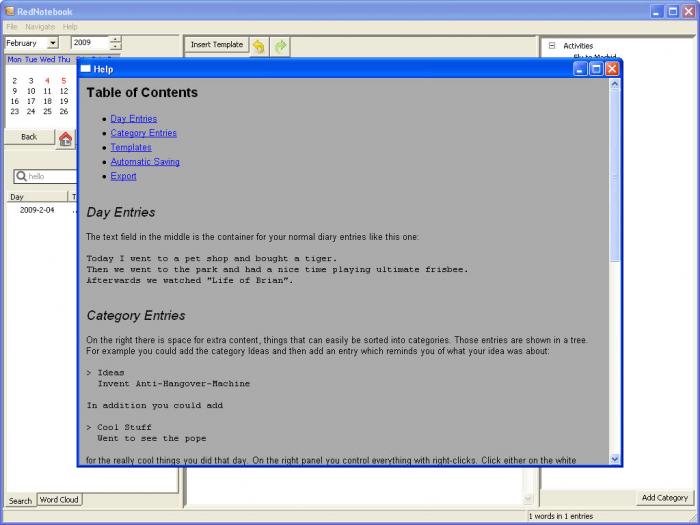Select day 5 in the calendar
This screenshot has width=700, height=525.
click(64, 81)
